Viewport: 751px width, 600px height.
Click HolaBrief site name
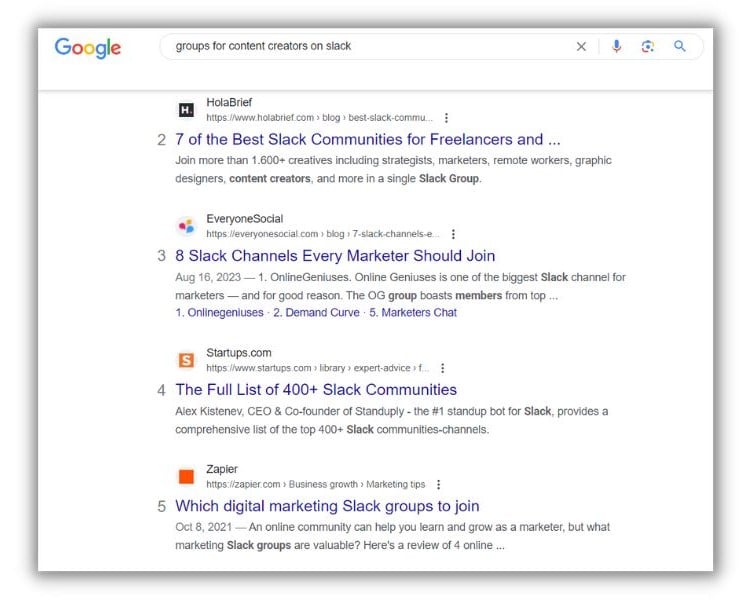click(x=229, y=102)
